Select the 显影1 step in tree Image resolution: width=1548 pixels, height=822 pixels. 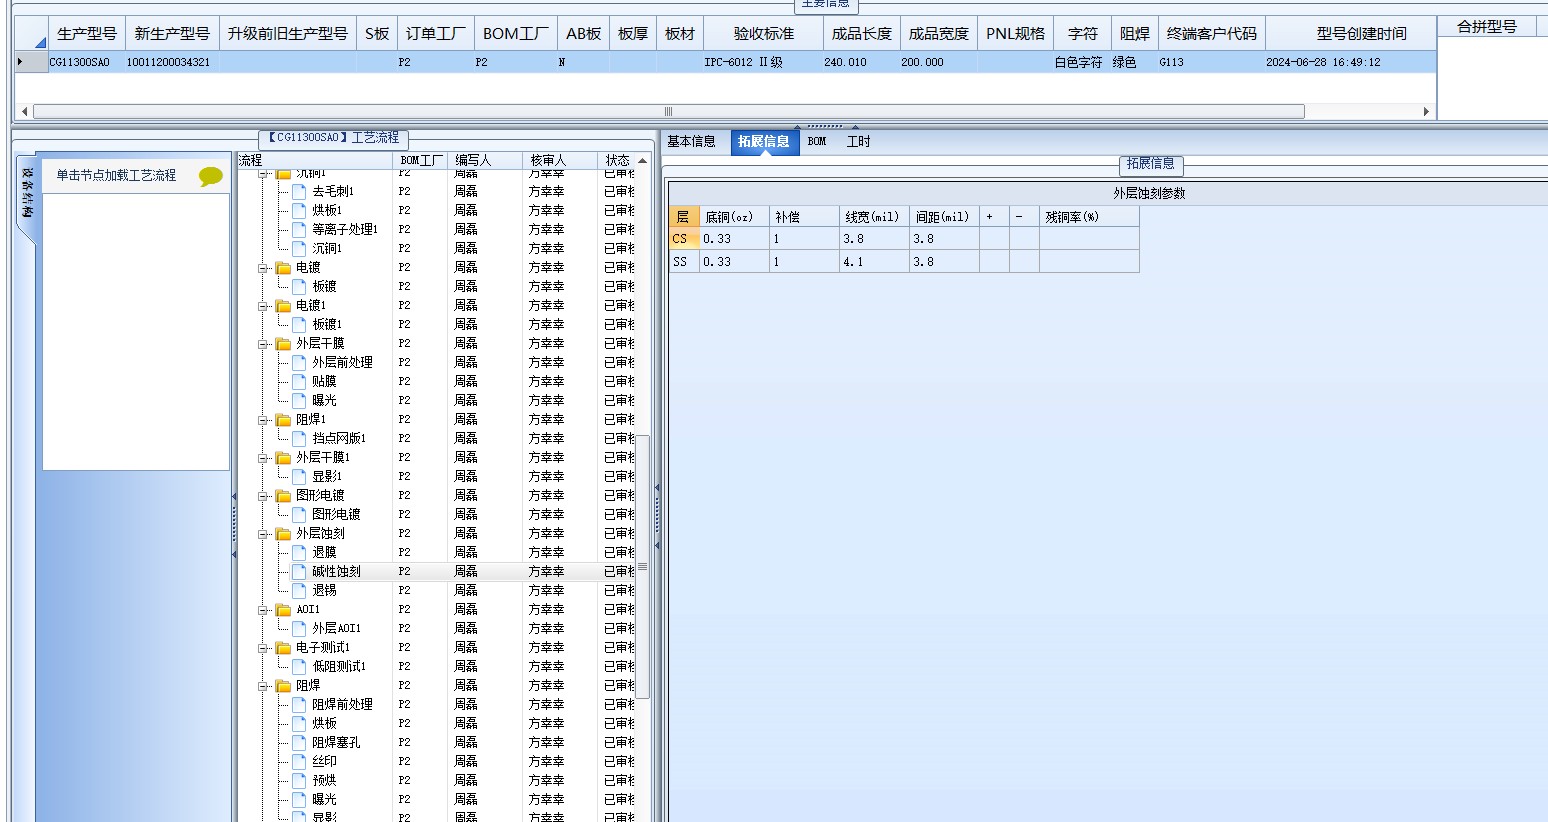click(x=327, y=476)
